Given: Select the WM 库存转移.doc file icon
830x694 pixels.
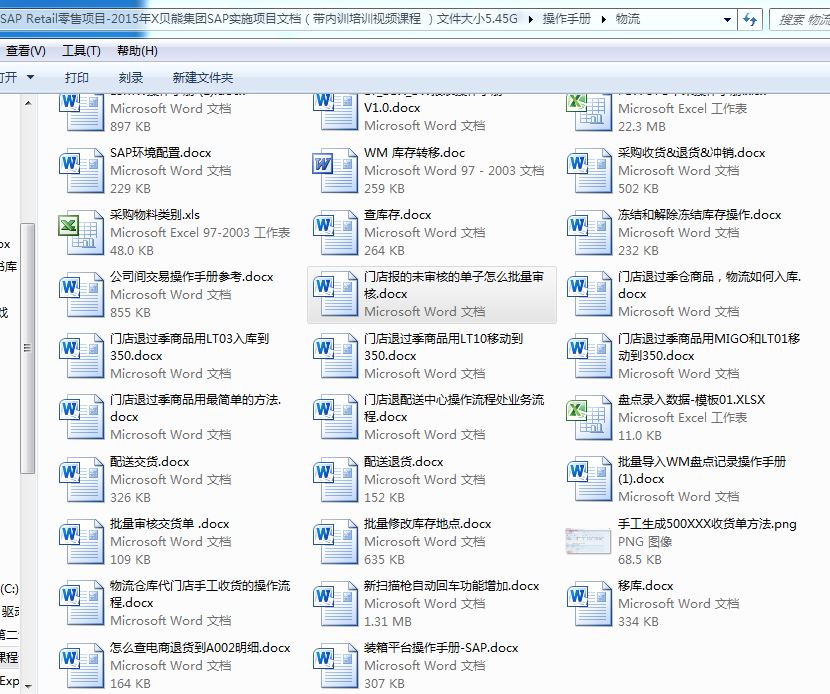Looking at the screenshot, I should click(x=335, y=170).
